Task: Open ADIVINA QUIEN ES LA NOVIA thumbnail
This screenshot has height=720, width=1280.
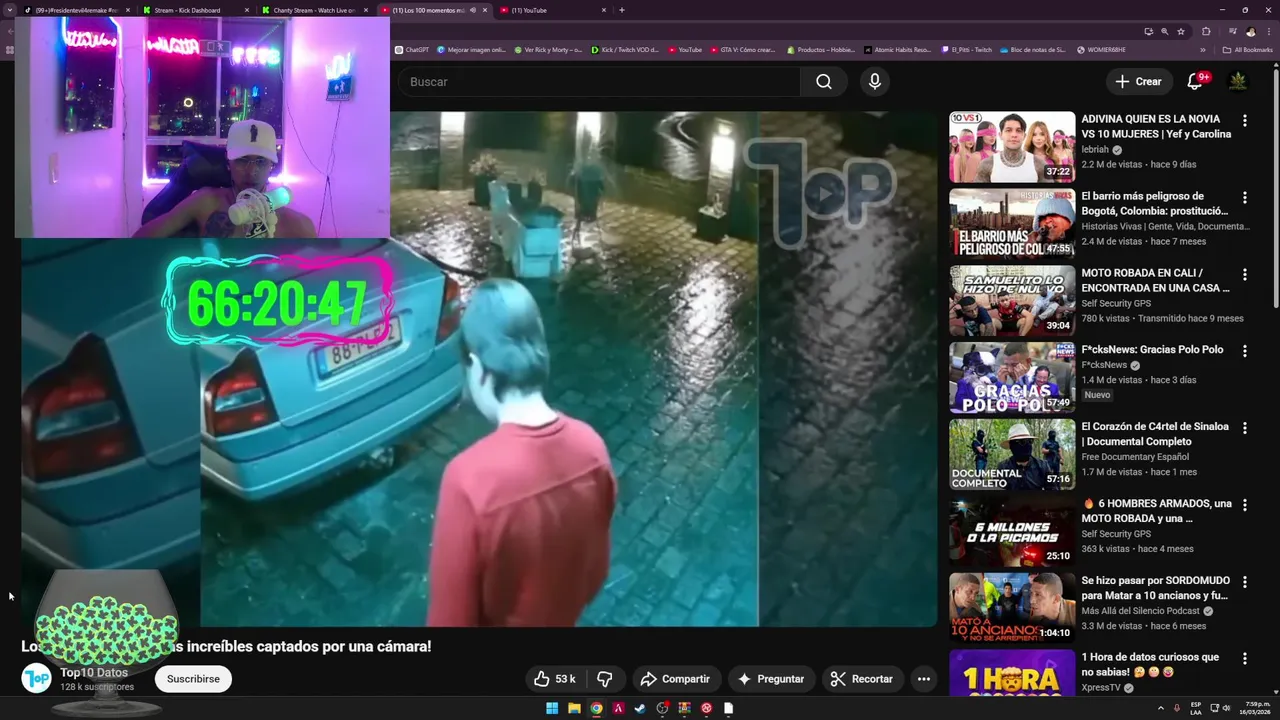Action: coord(1012,146)
